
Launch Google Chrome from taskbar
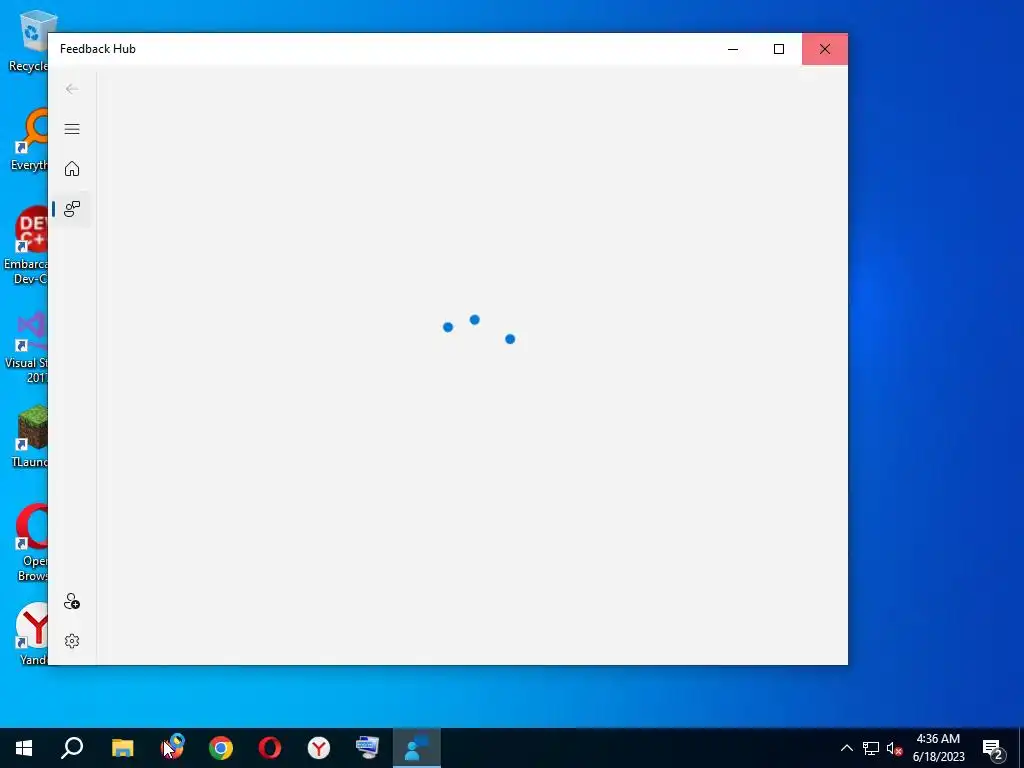[221, 748]
